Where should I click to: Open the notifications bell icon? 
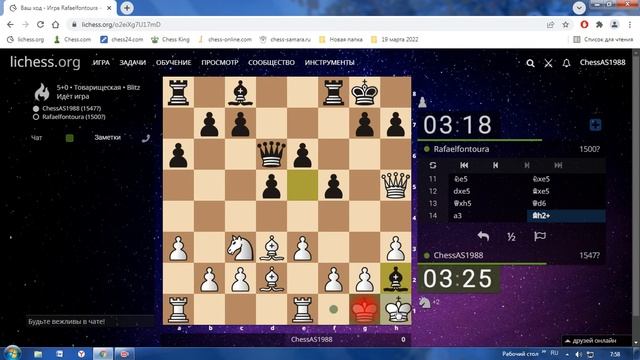pos(566,63)
